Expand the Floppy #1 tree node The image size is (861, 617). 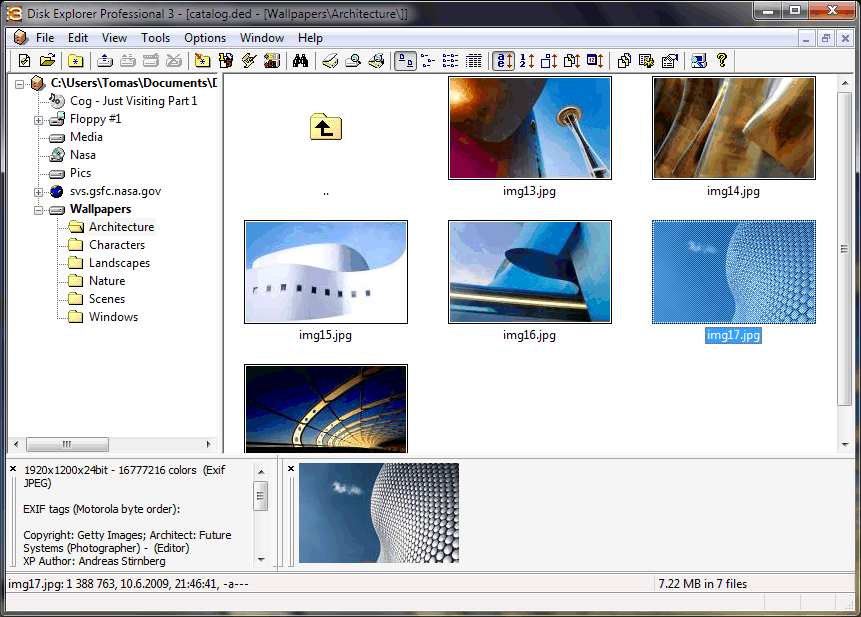(x=39, y=119)
